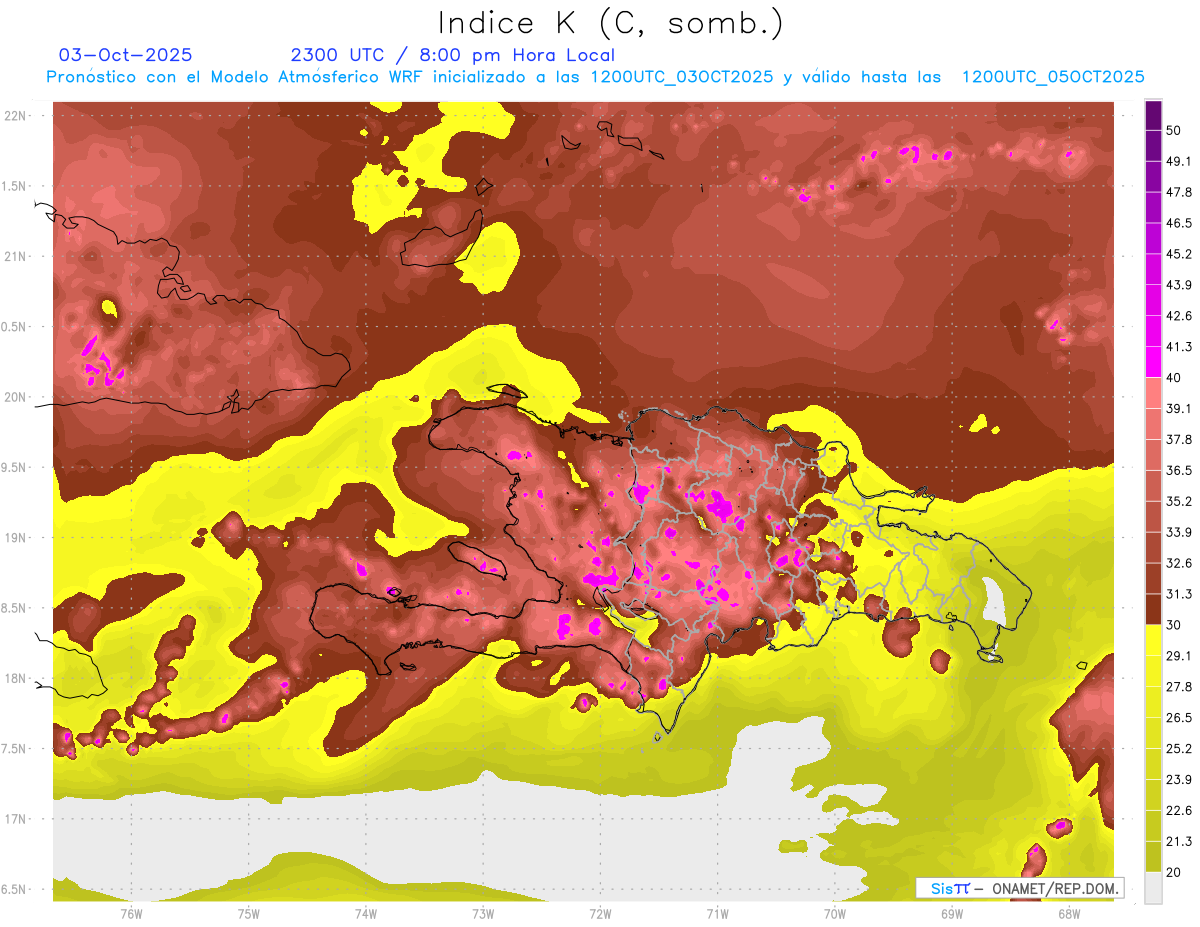Click the Pronóstico con el Modelo WRF subtitle
Viewport: 1200px width, 927px height.
pyautogui.click(x=595, y=77)
